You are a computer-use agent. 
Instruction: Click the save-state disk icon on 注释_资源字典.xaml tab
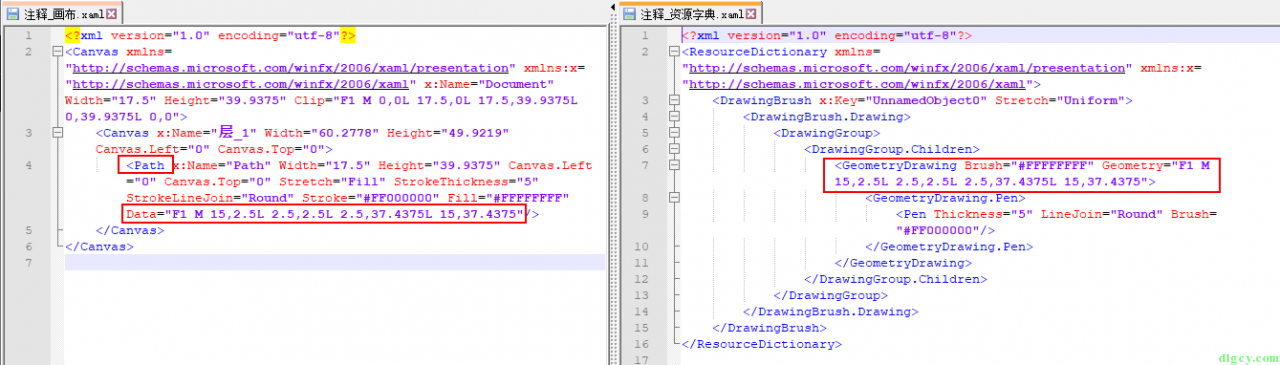629,14
